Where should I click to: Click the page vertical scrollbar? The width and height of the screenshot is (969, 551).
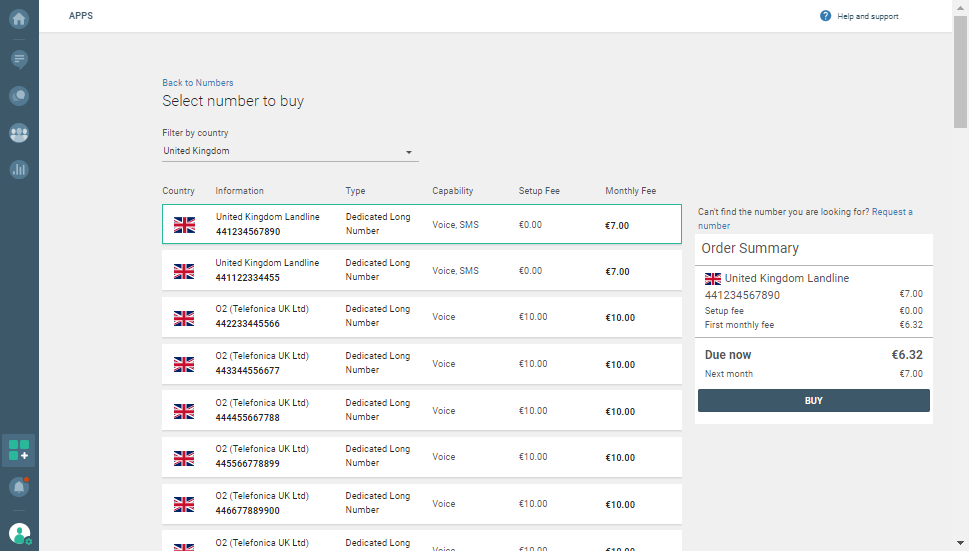click(x=960, y=80)
